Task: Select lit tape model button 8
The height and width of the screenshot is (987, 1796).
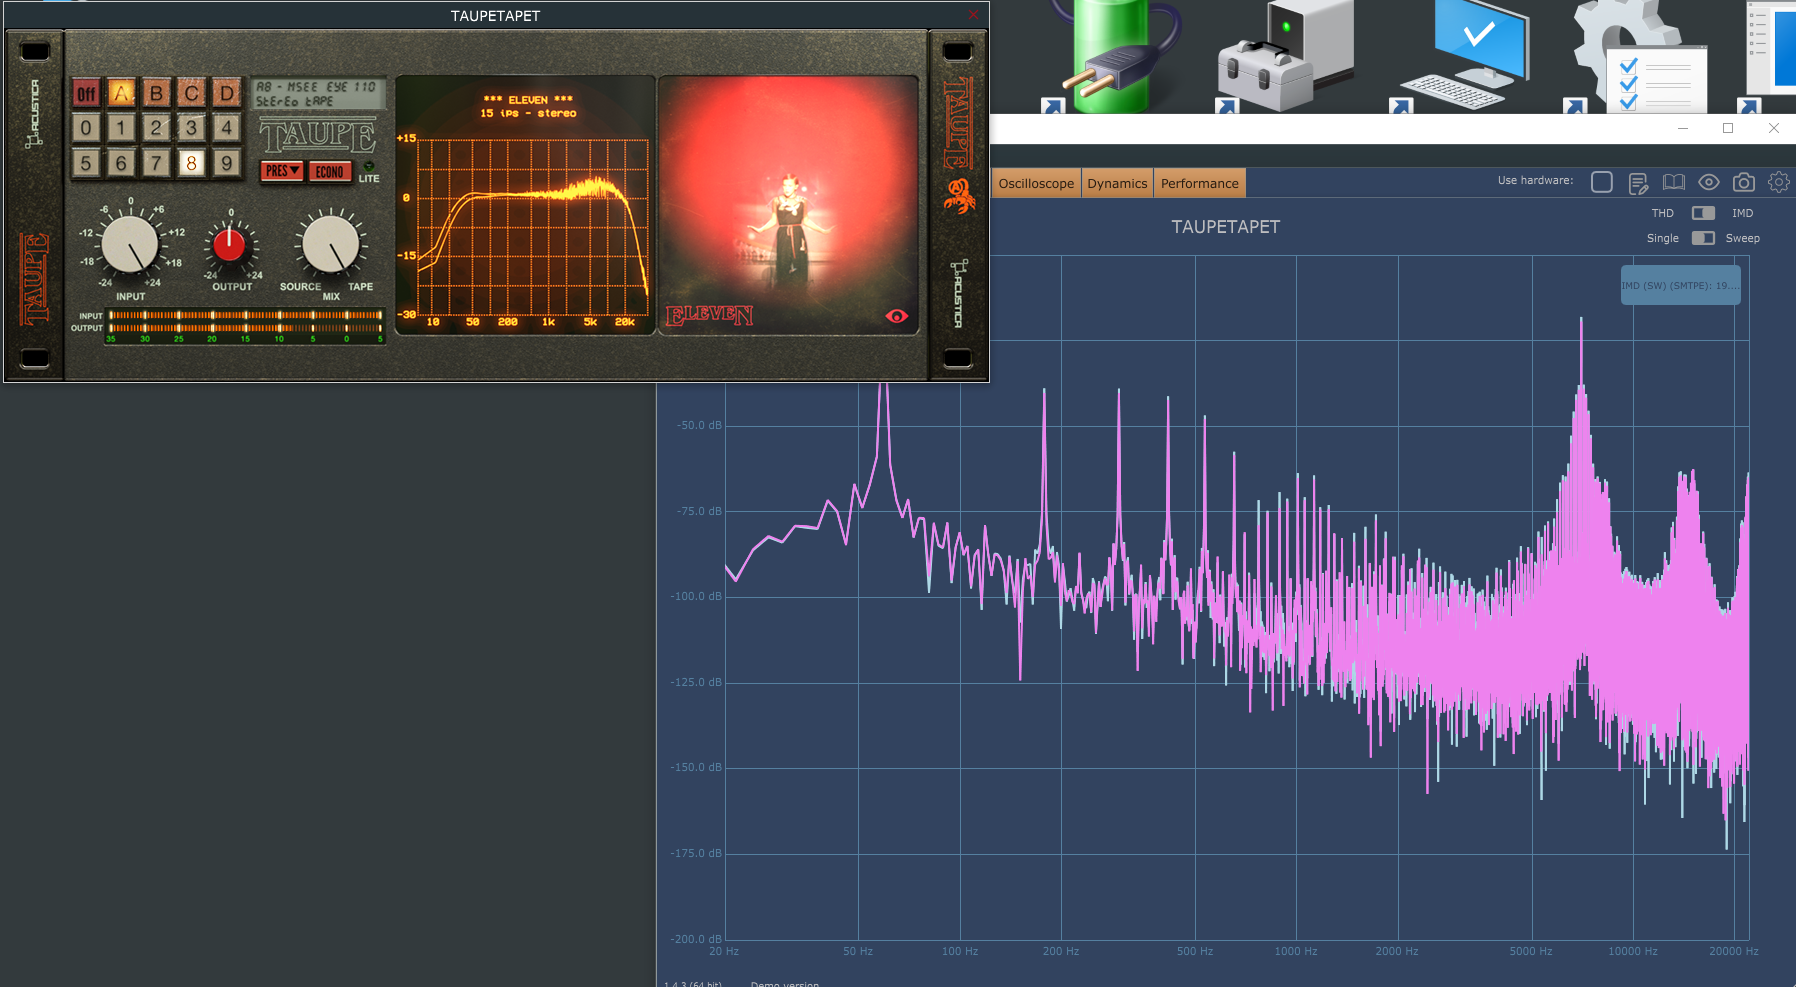Action: [x=191, y=163]
